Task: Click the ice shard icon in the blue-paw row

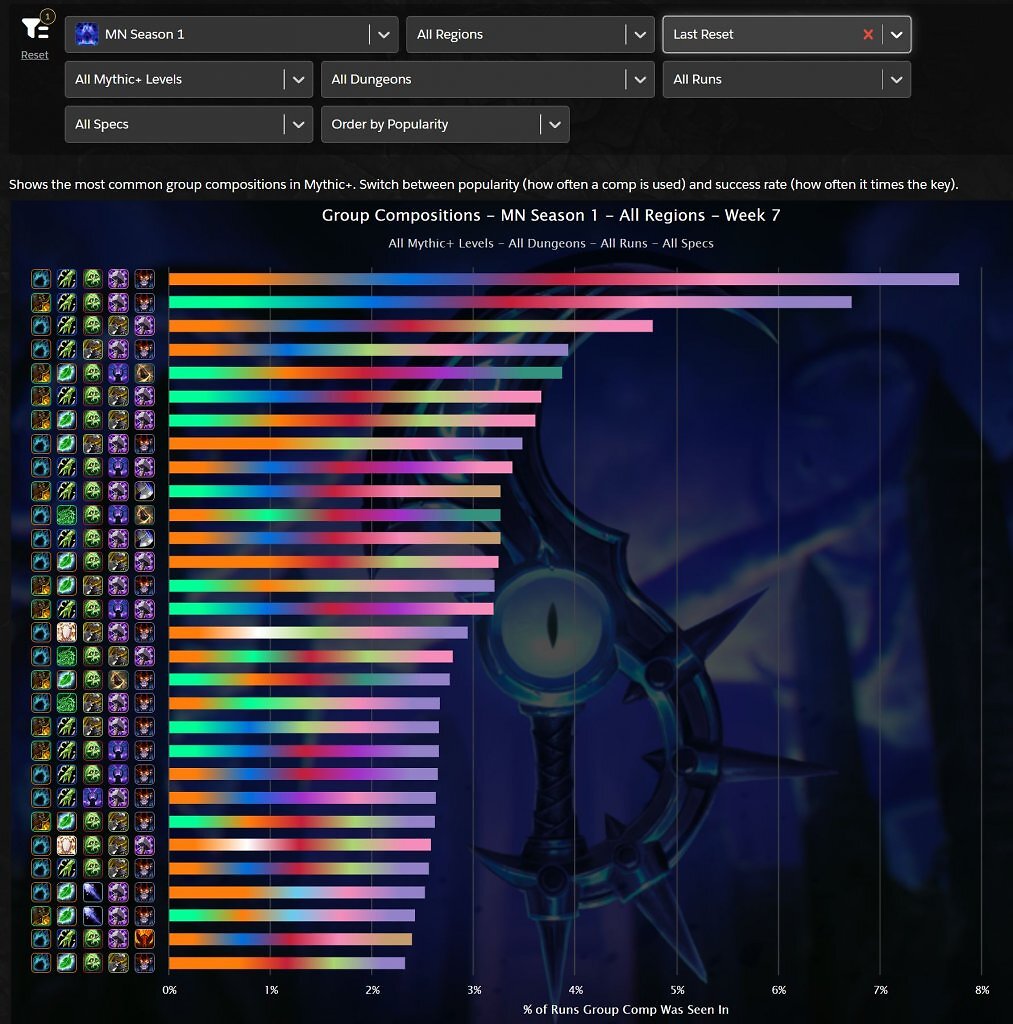Action: coord(93,892)
